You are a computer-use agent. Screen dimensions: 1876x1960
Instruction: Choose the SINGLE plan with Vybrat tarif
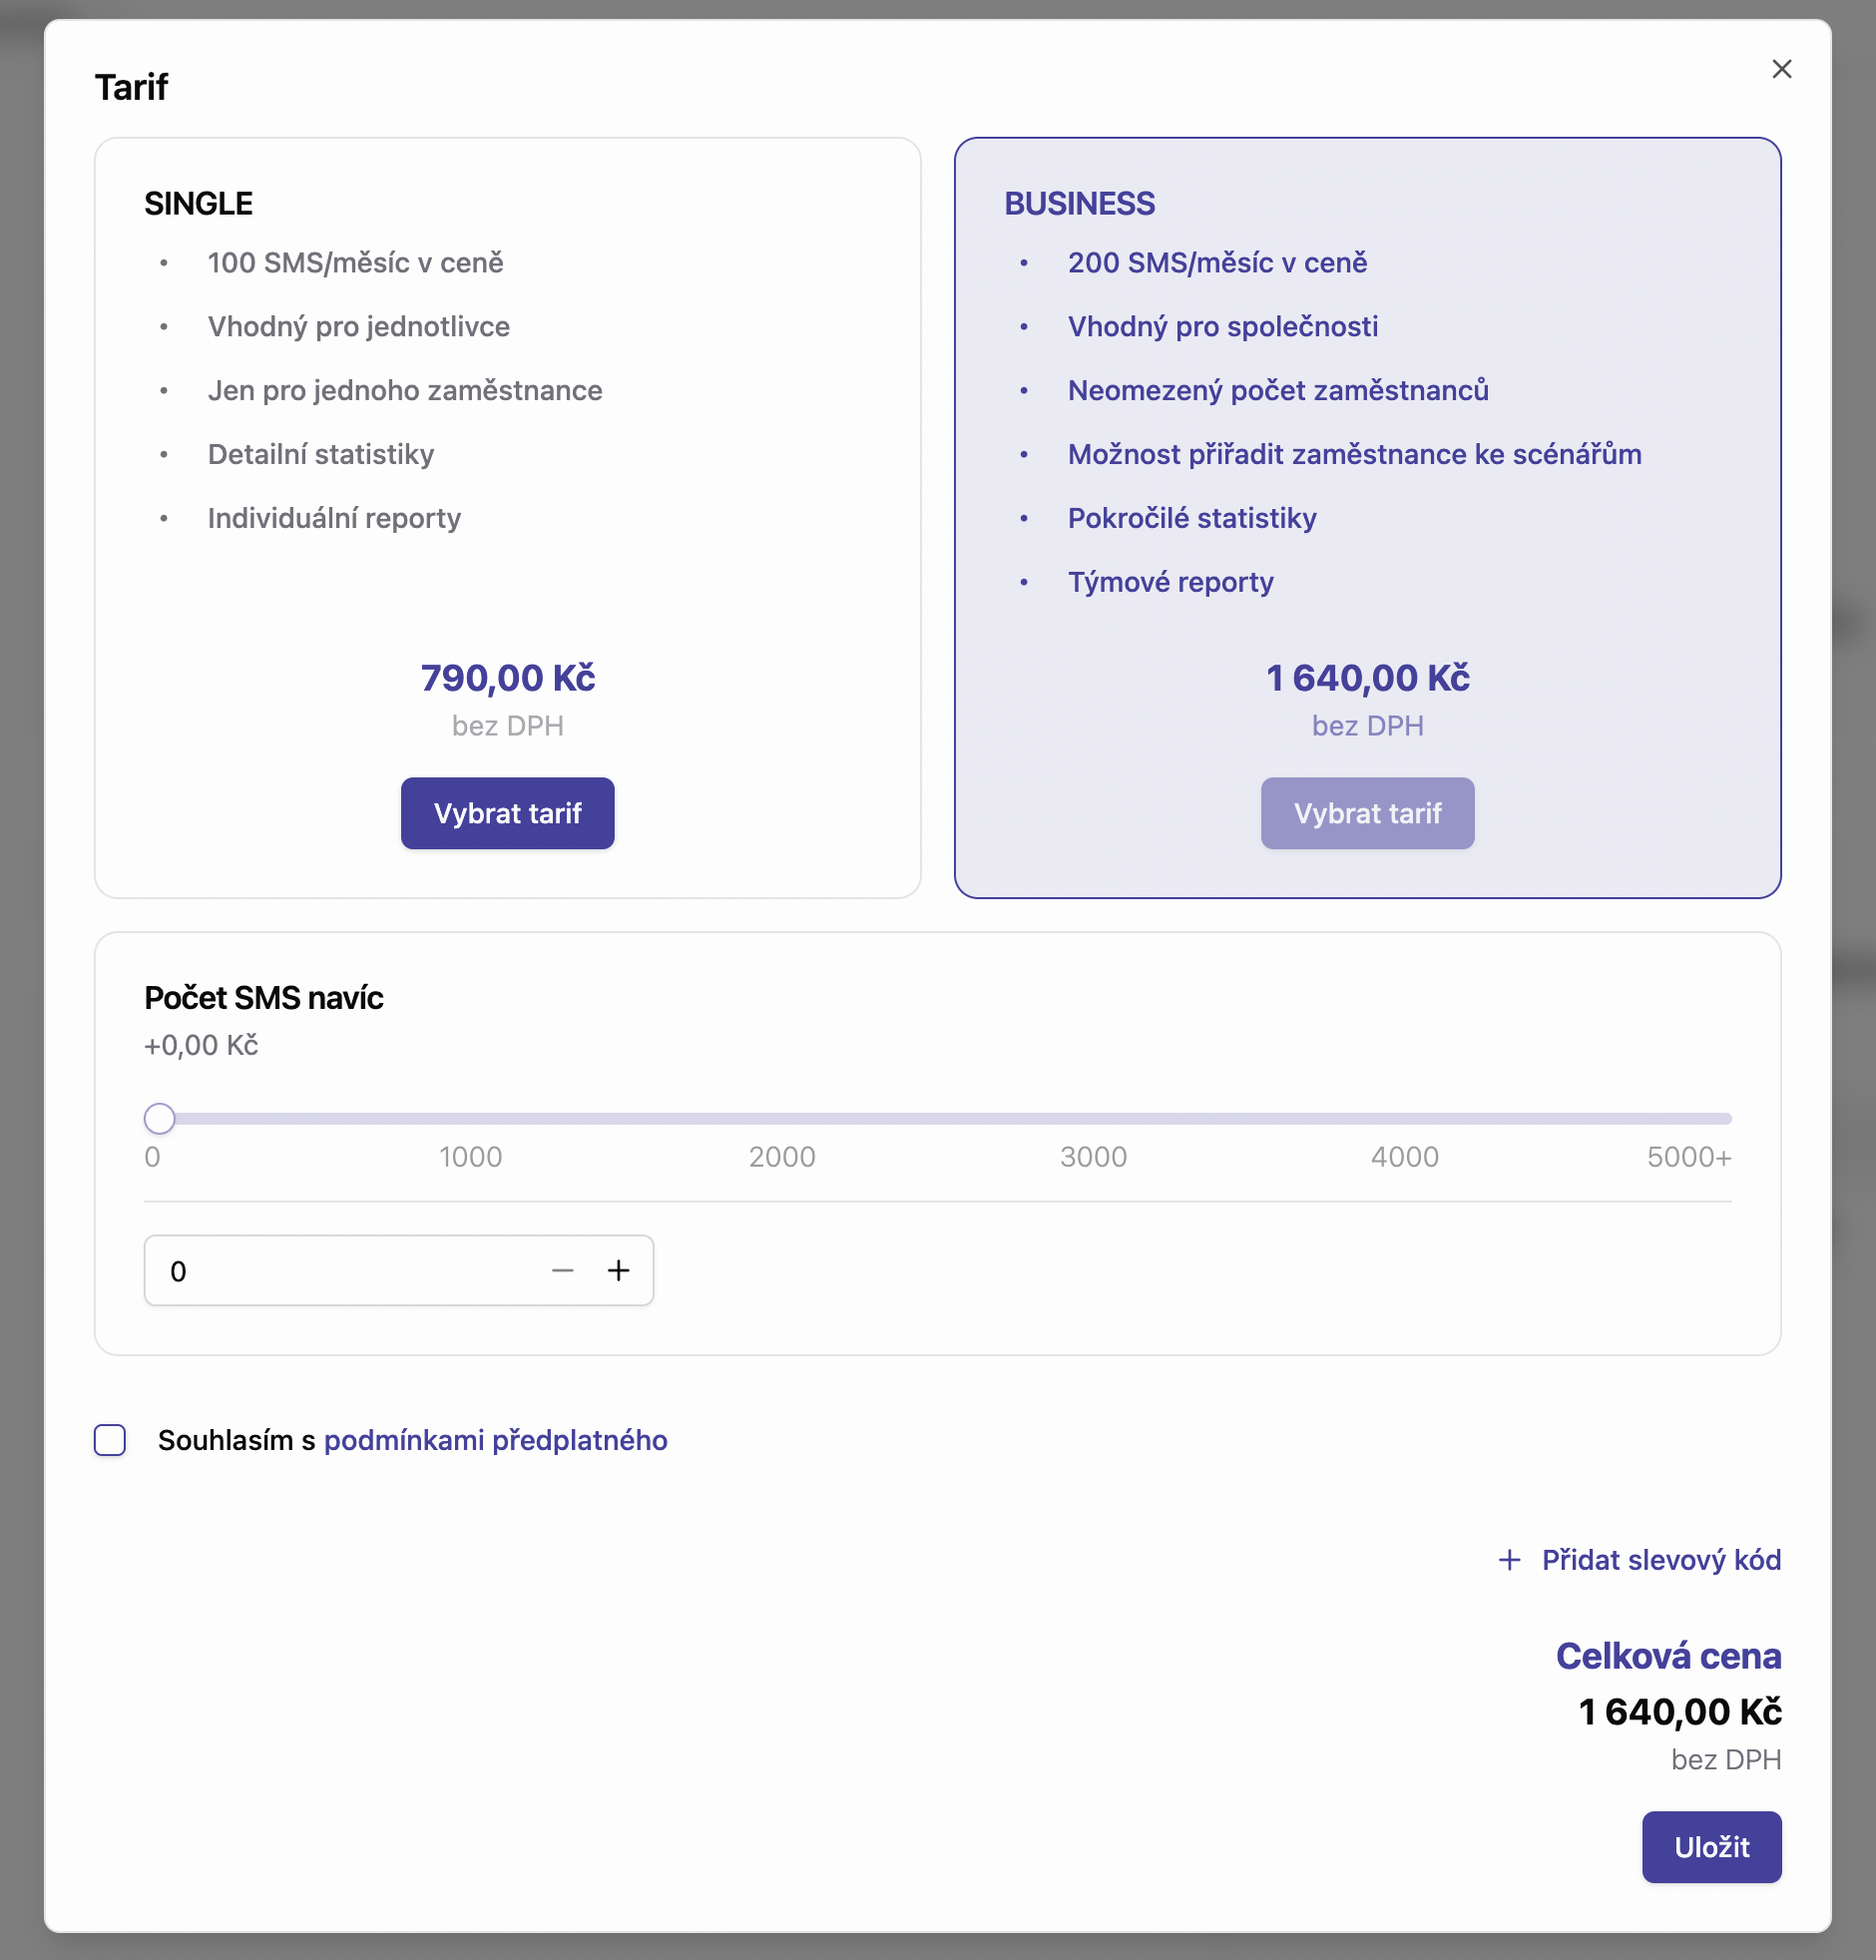pyautogui.click(x=507, y=813)
